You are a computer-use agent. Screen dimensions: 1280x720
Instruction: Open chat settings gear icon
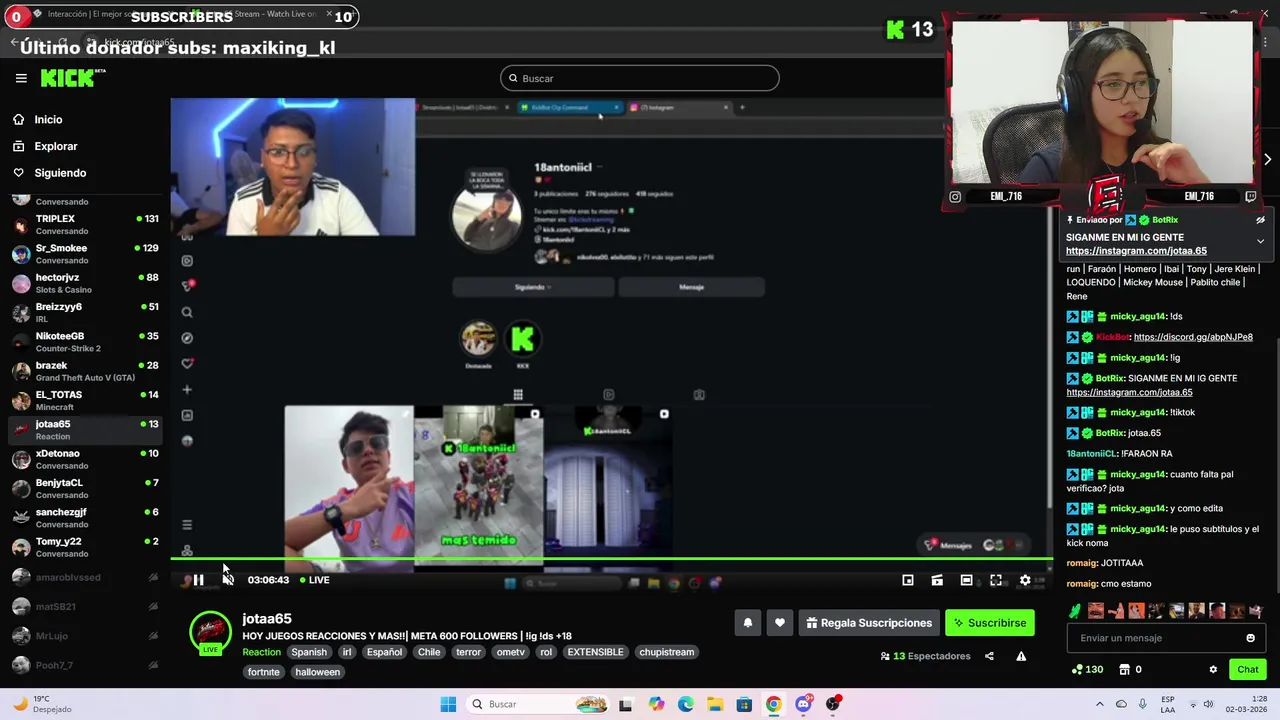[1213, 670]
